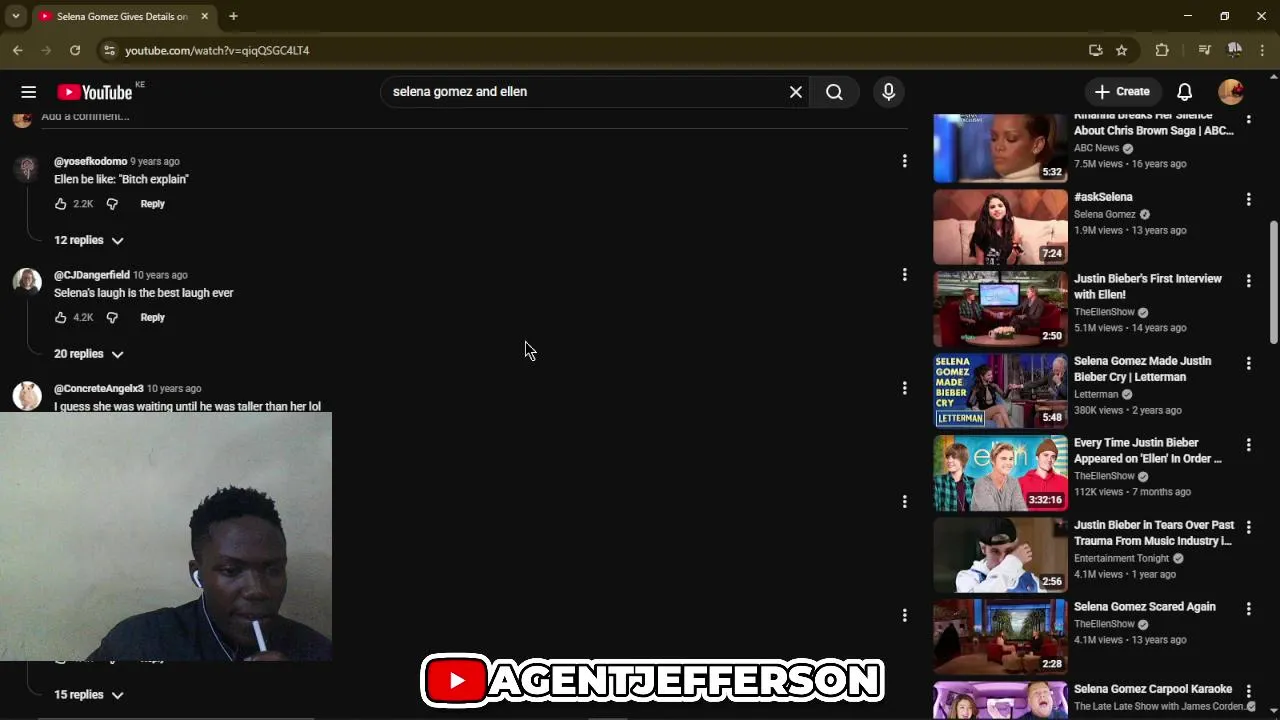Open more options for Letterman video
The height and width of the screenshot is (720, 1280).
1248,364
